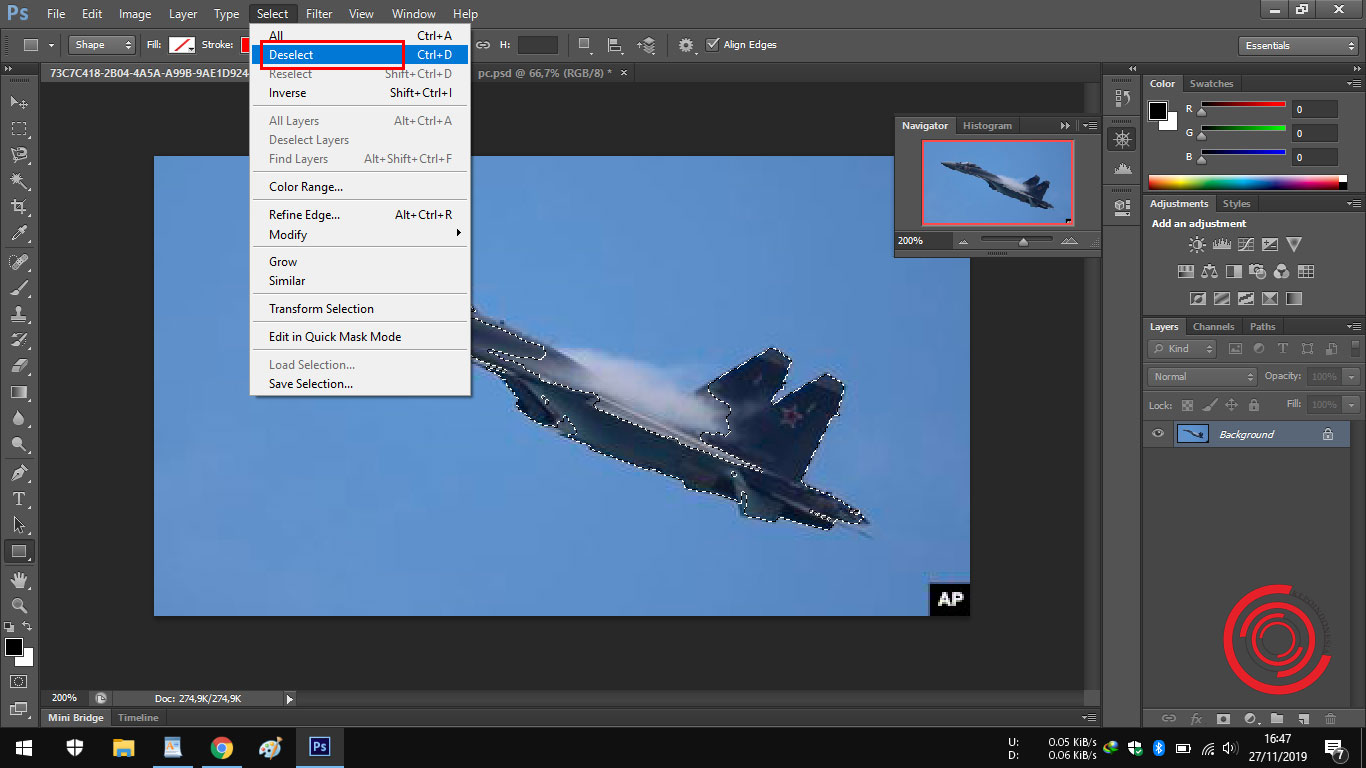The height and width of the screenshot is (768, 1366).
Task: Select the Gradient tool
Action: coord(19,392)
